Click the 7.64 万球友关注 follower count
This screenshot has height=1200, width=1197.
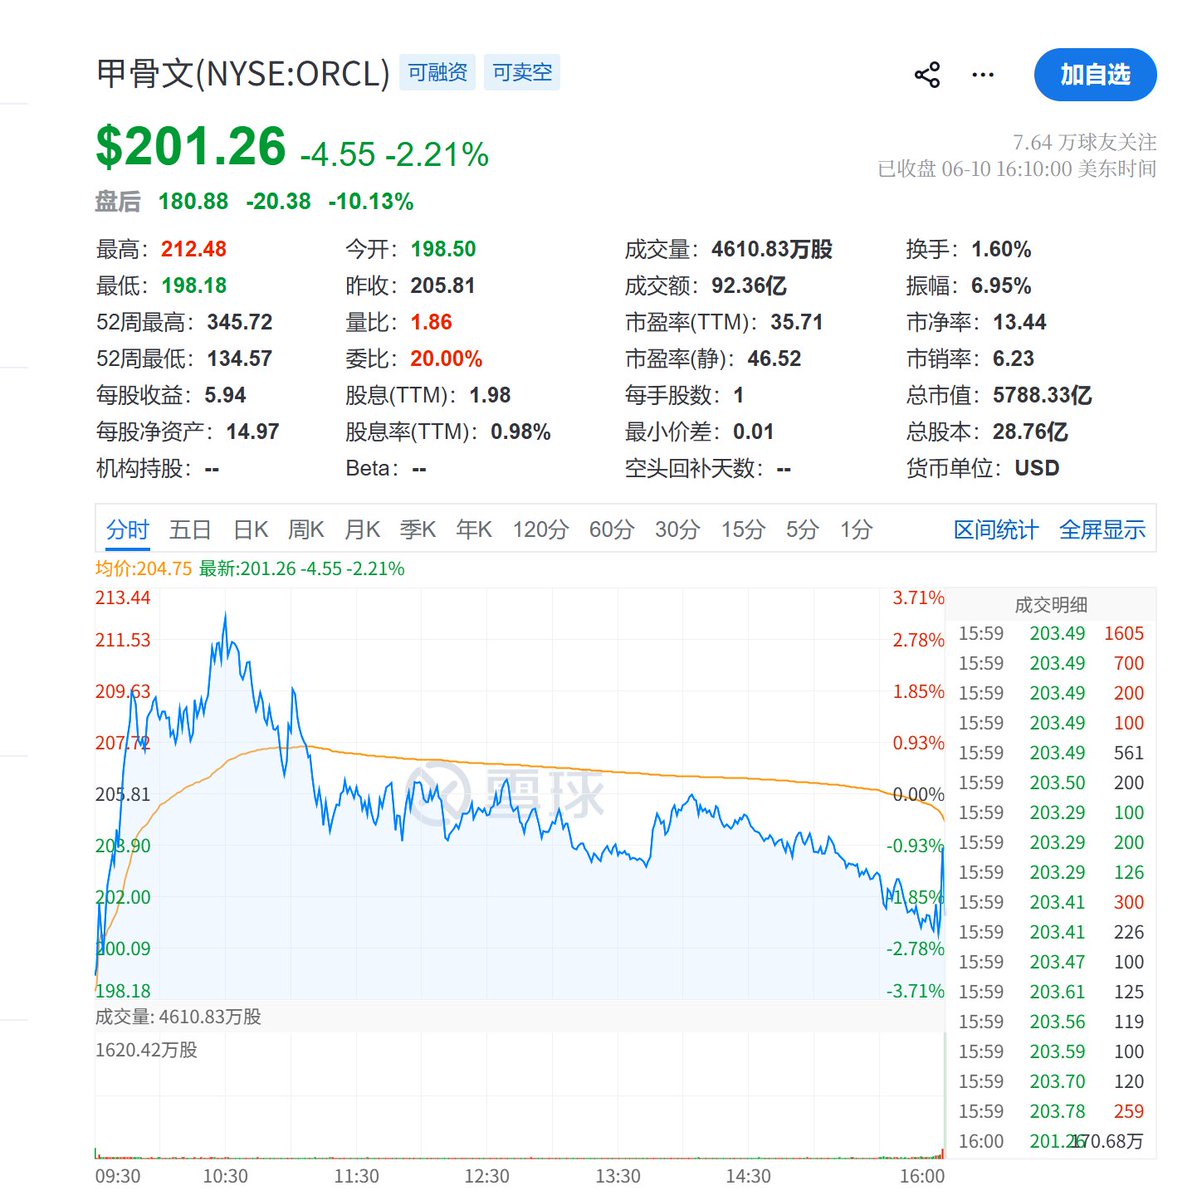[1084, 142]
